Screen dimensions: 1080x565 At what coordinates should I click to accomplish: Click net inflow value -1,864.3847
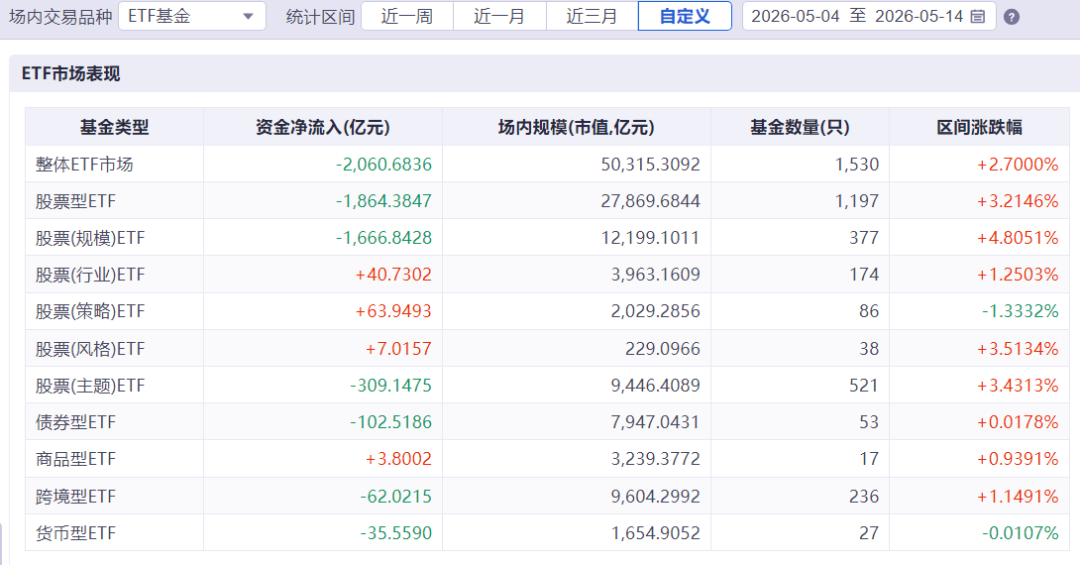[384, 201]
